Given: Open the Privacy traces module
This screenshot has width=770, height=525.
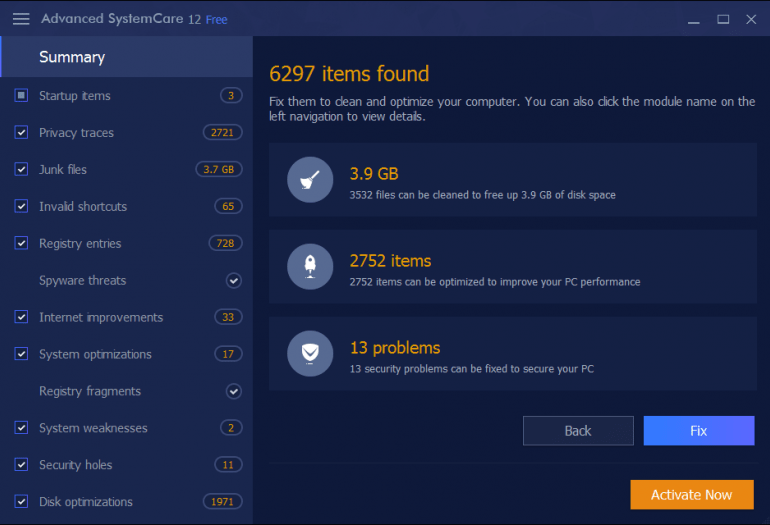Looking at the screenshot, I should (76, 133).
